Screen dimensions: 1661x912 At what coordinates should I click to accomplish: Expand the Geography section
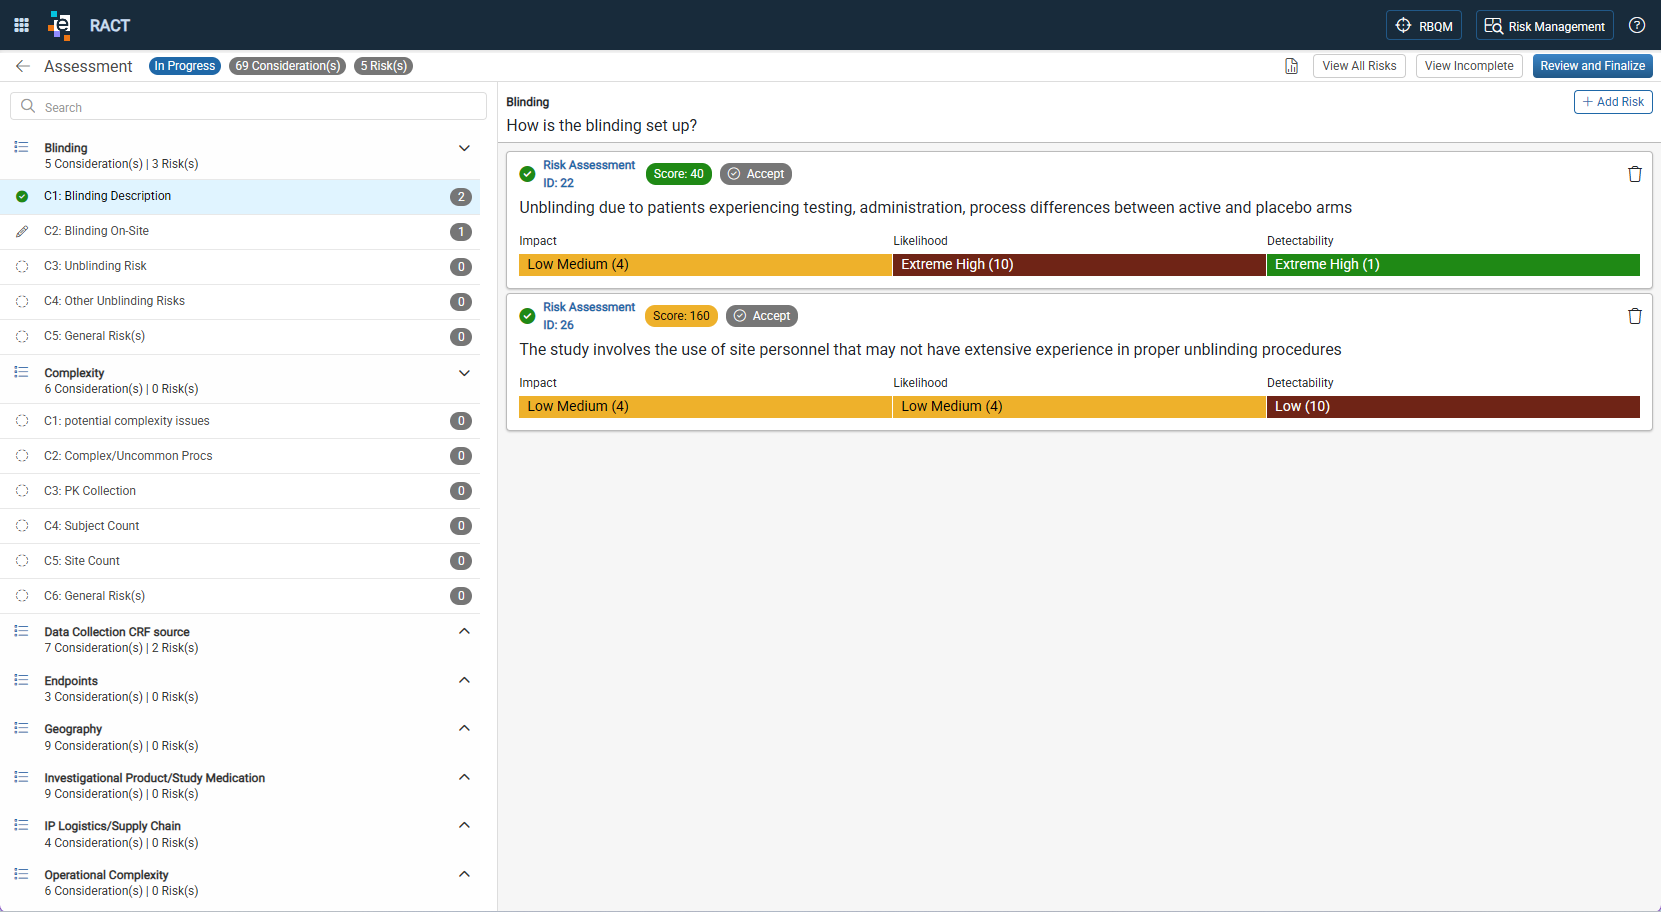click(x=464, y=728)
